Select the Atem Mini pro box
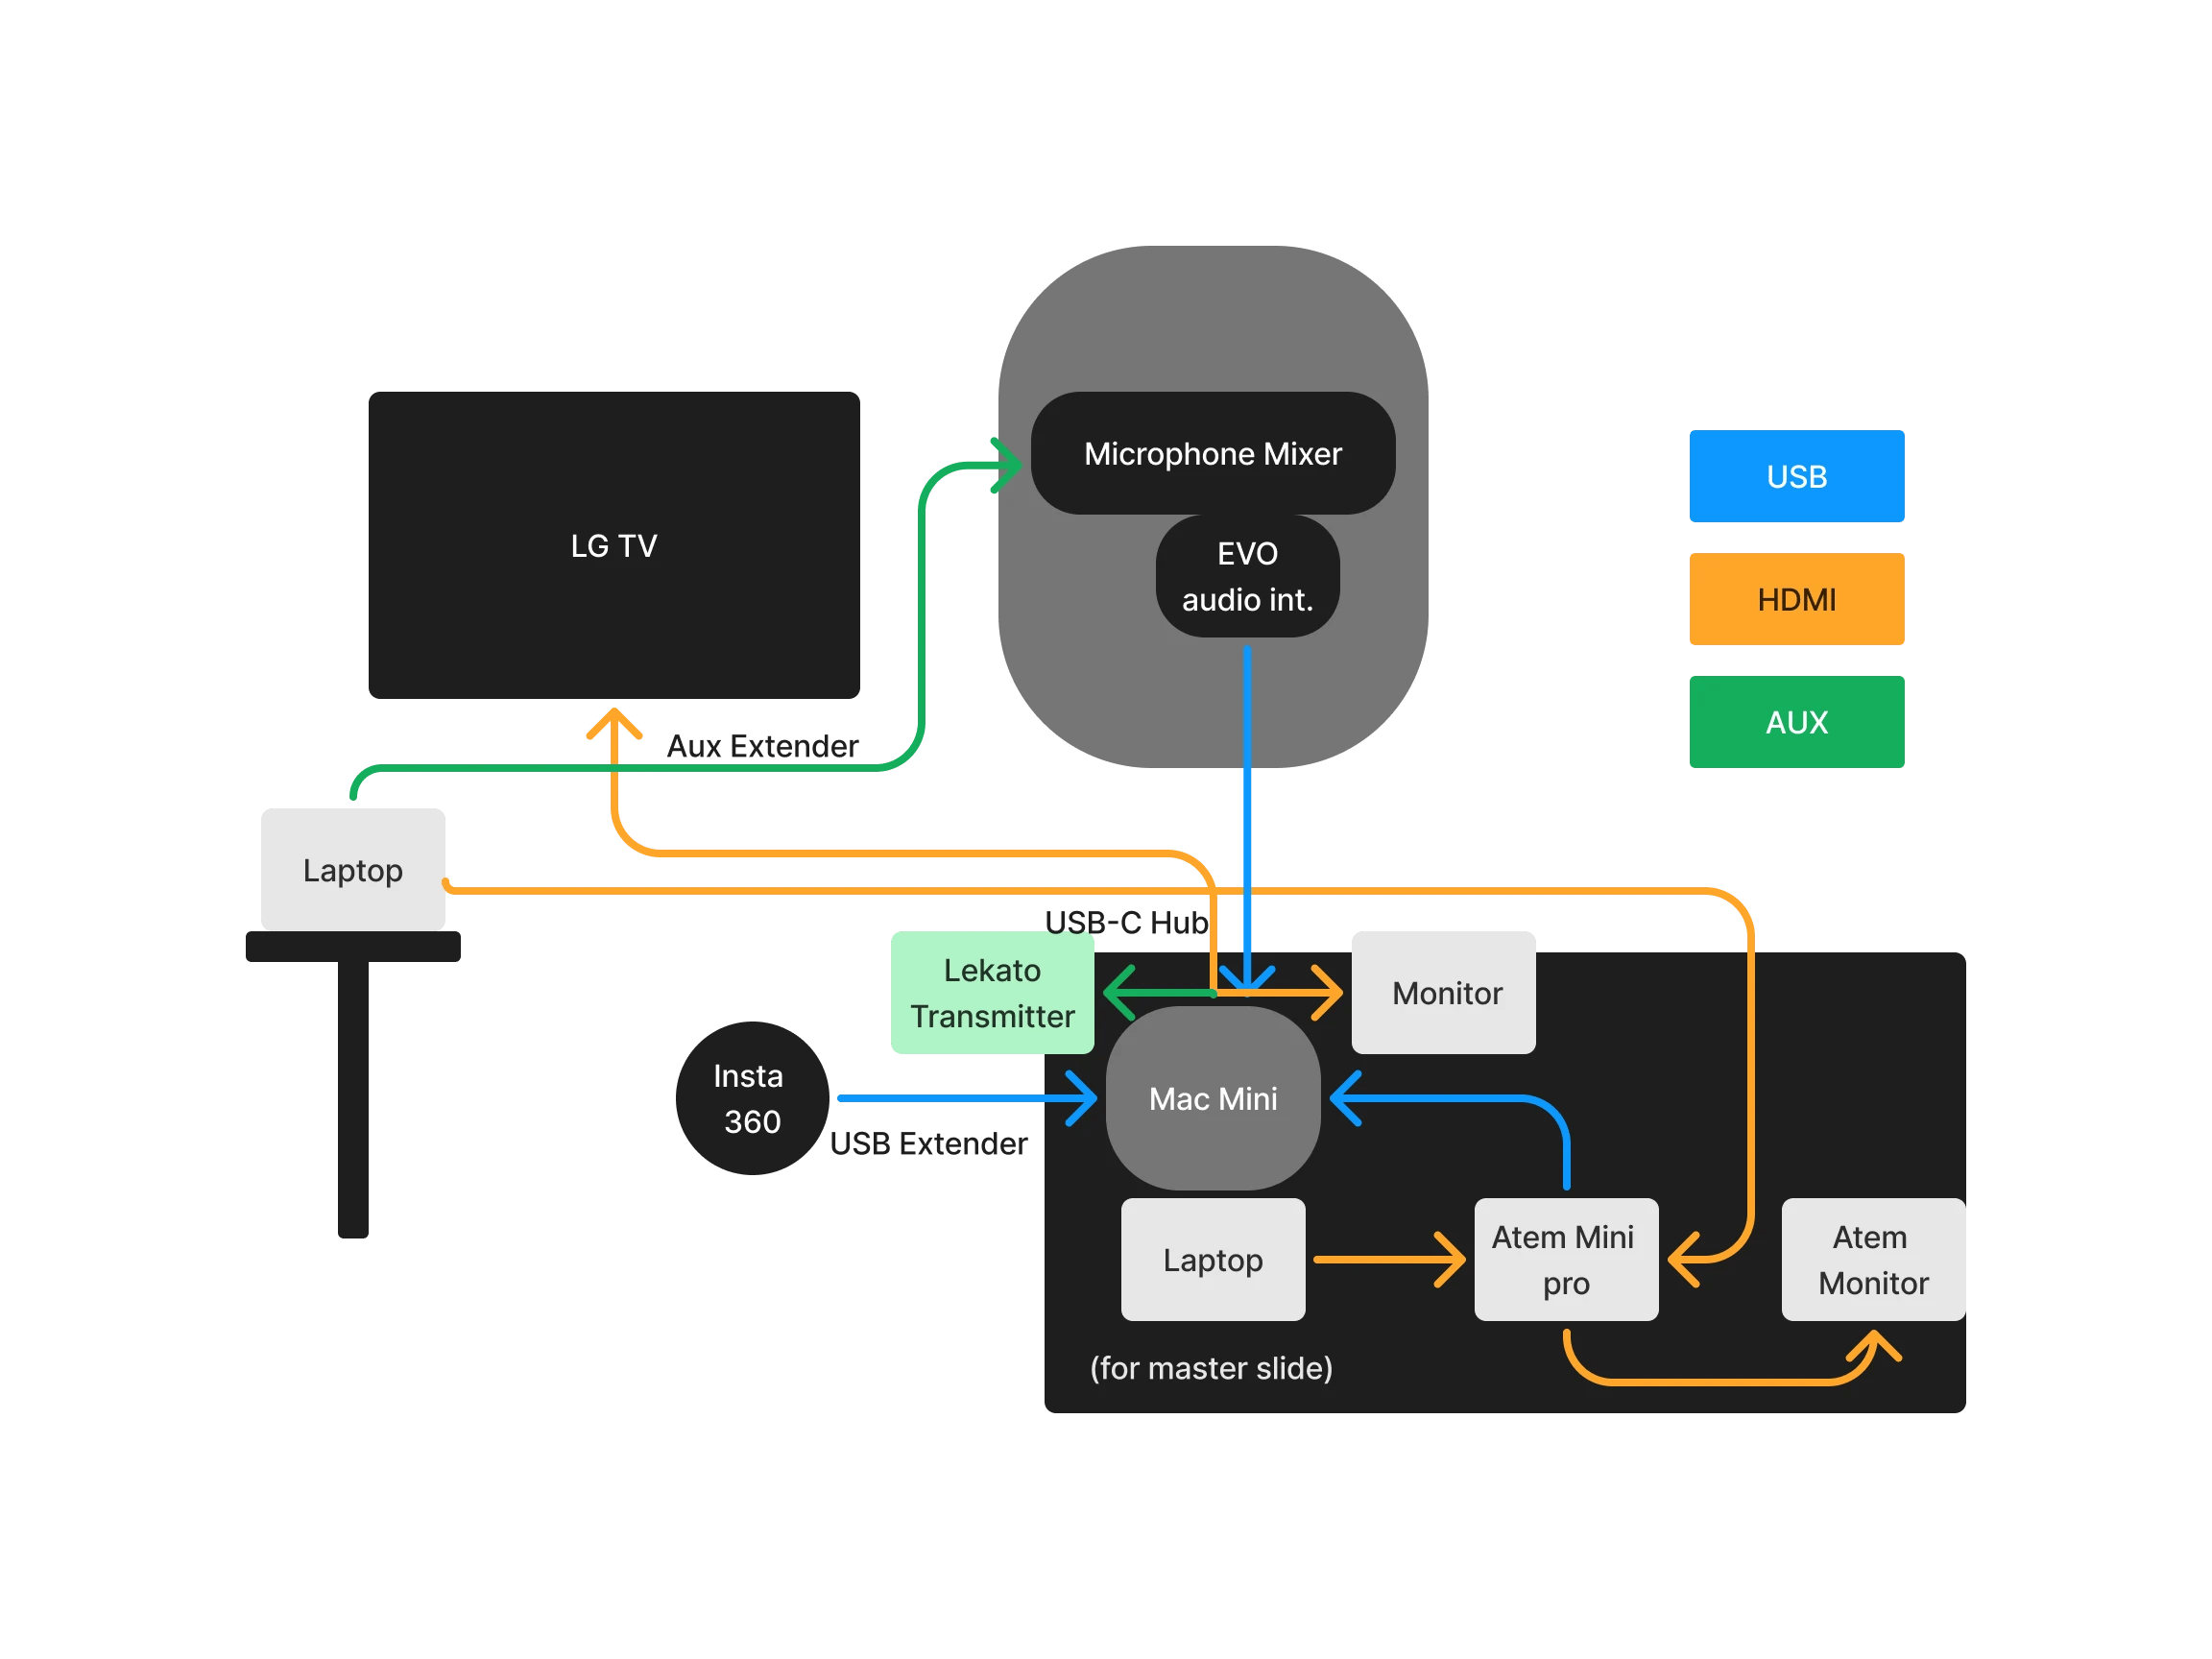 (x=1566, y=1259)
